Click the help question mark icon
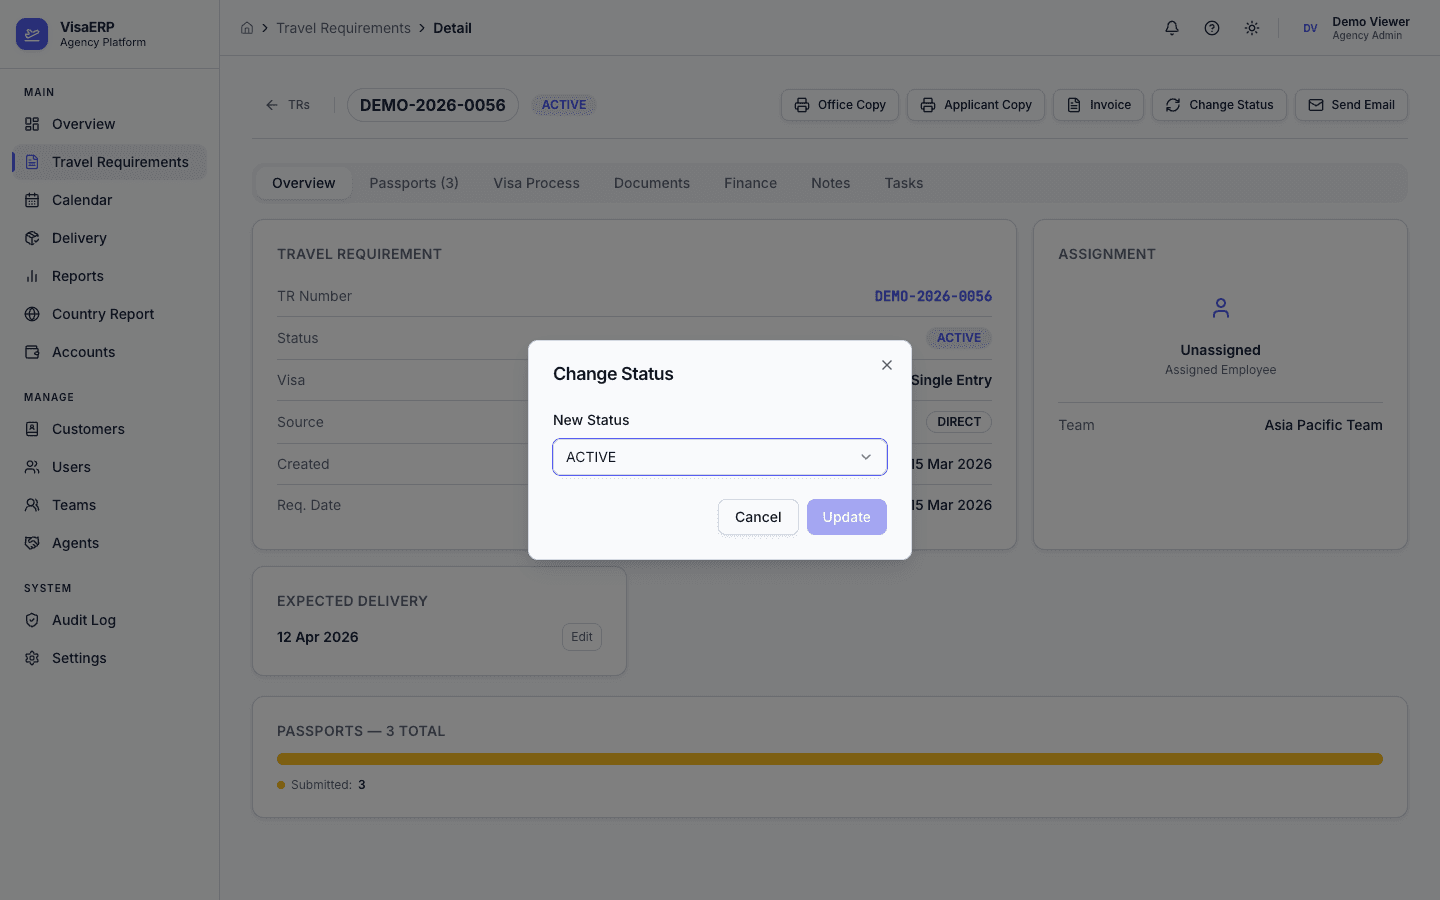 1211,28
